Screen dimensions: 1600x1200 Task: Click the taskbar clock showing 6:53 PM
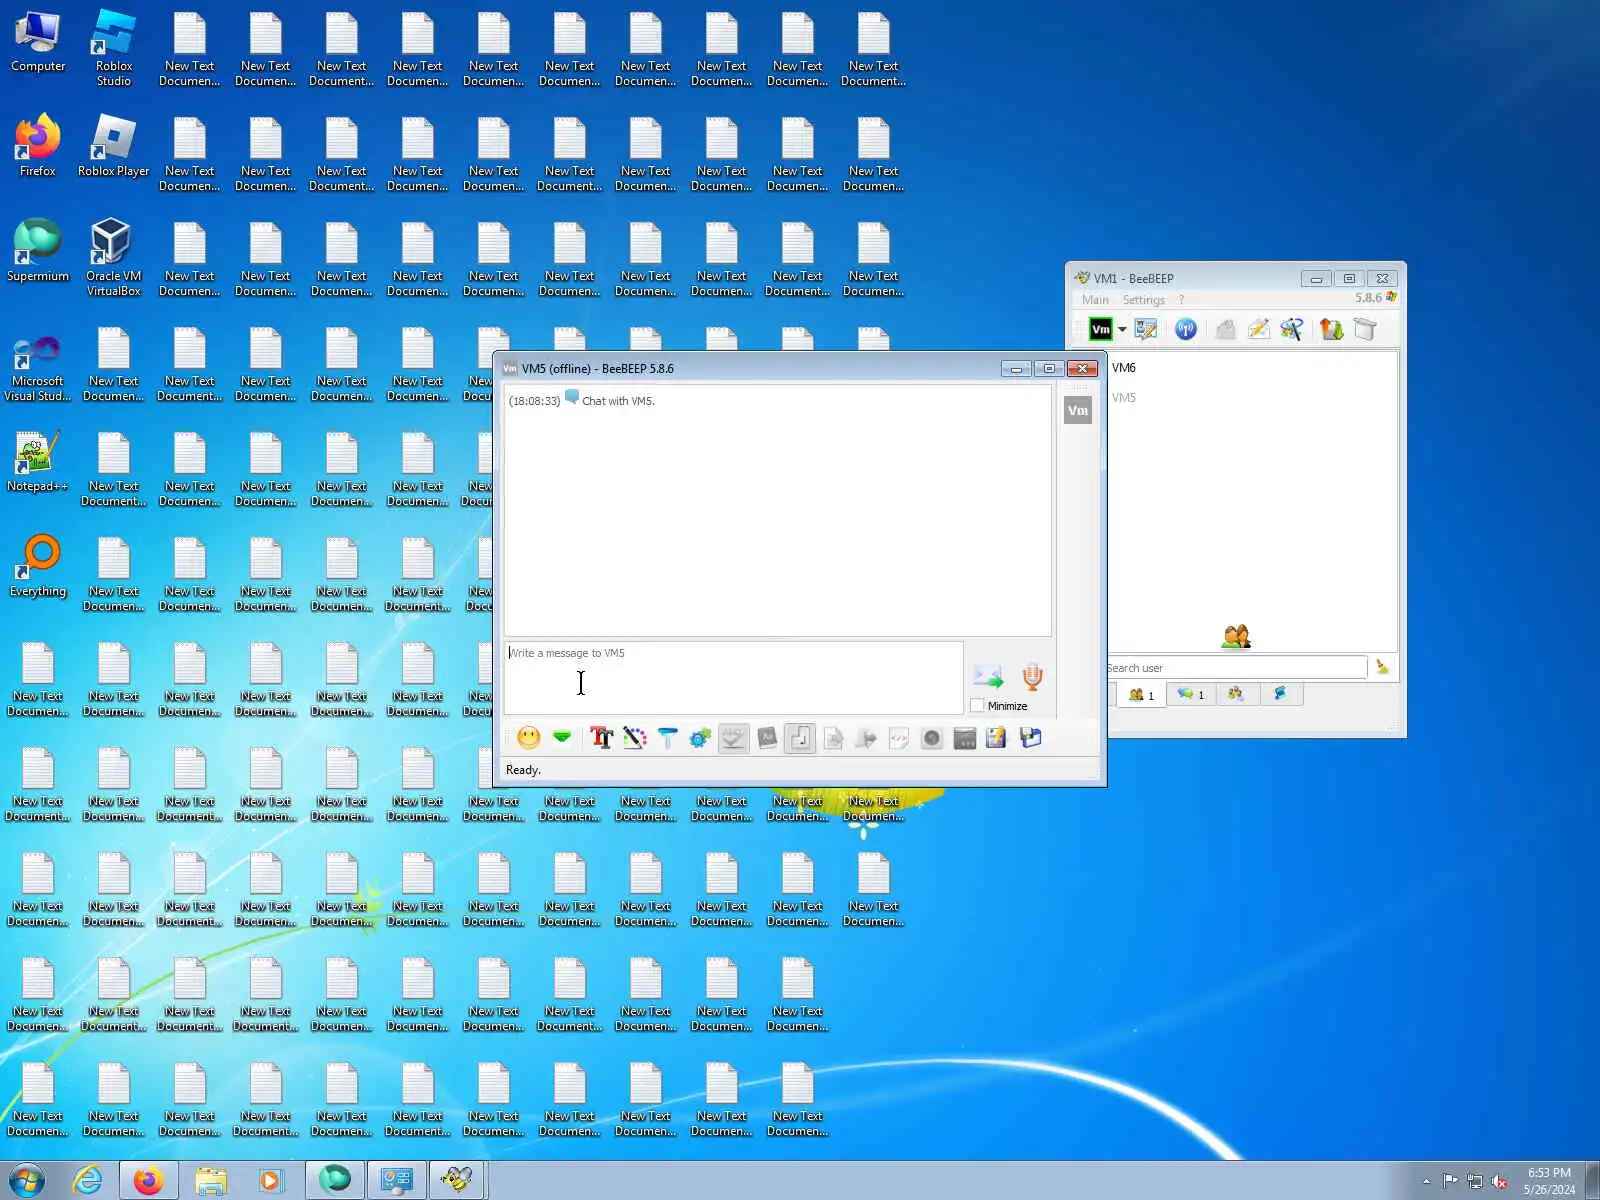pos(1549,1181)
